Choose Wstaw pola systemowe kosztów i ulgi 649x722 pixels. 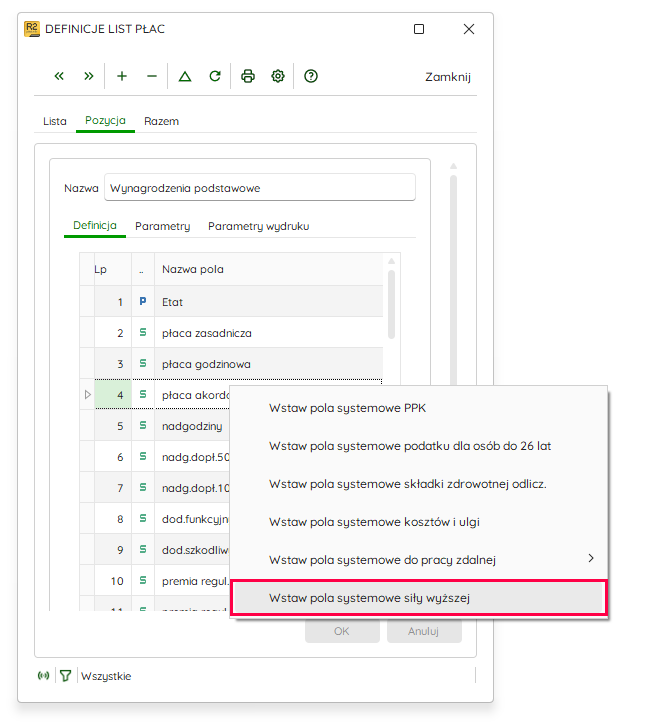coord(419,522)
